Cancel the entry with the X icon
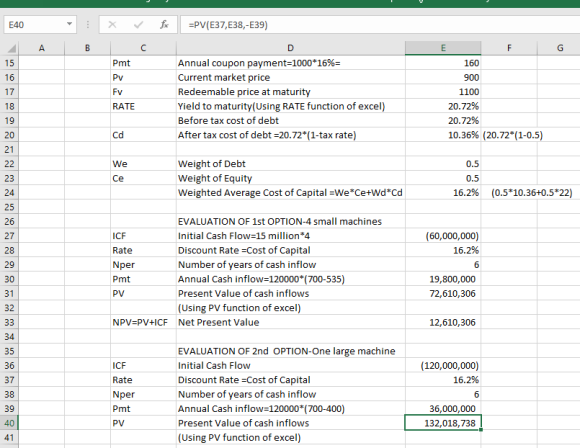 [112, 25]
